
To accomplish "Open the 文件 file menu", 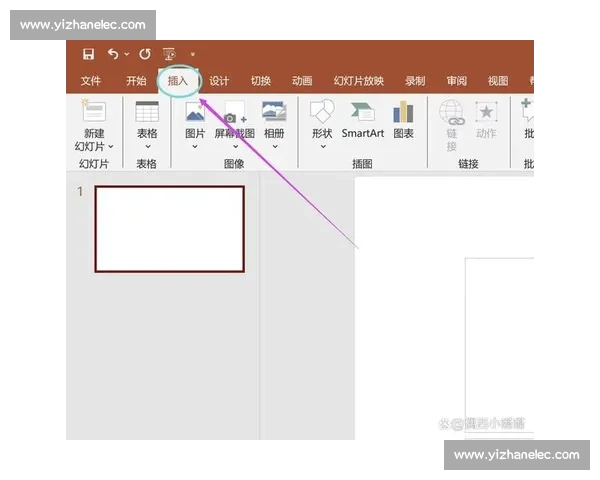I will 91,81.
